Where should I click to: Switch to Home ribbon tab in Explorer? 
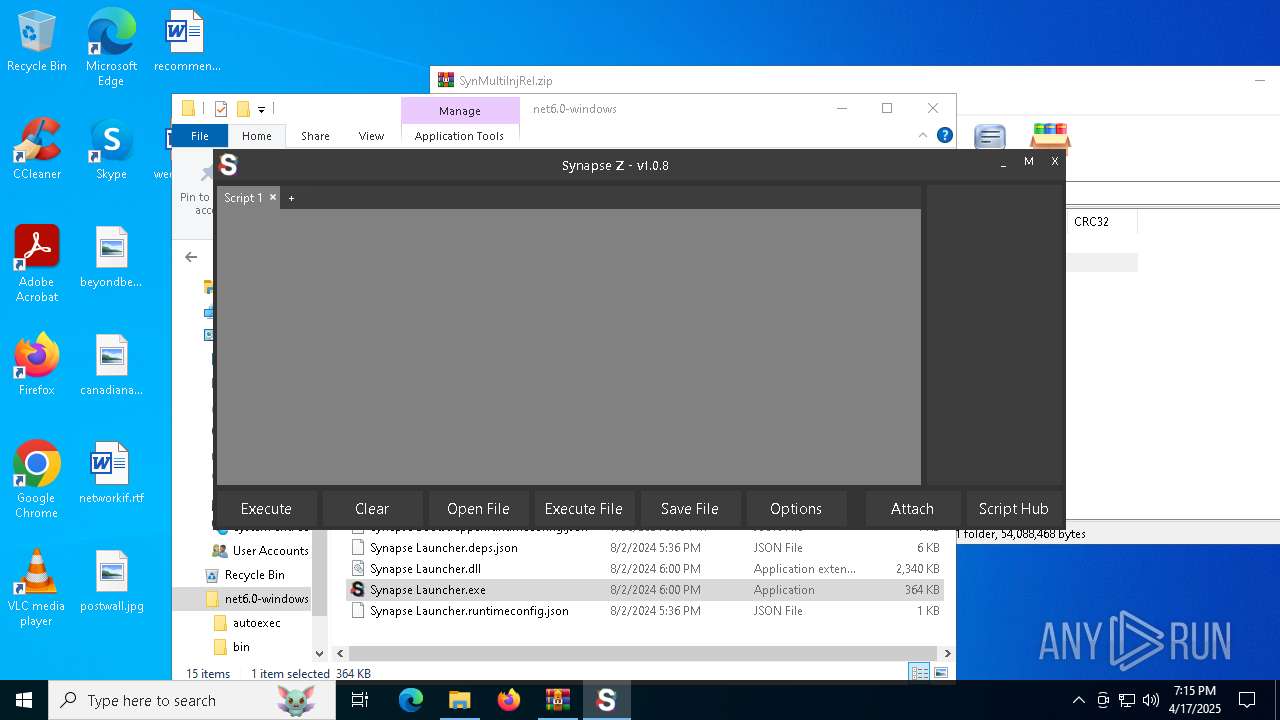click(257, 136)
